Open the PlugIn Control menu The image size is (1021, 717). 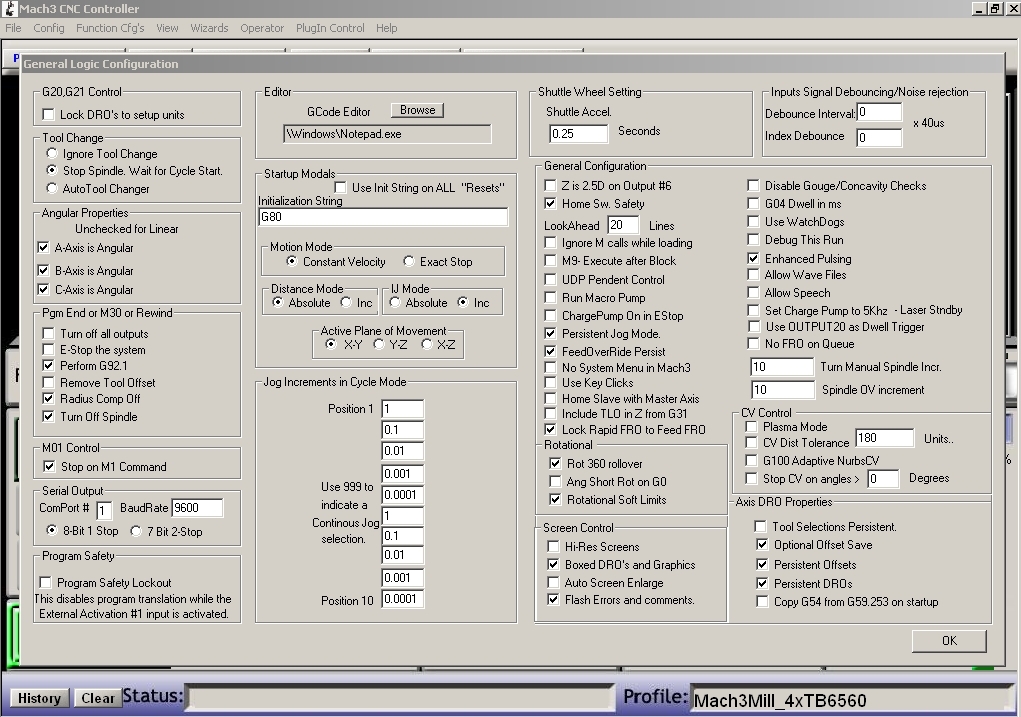pos(330,28)
